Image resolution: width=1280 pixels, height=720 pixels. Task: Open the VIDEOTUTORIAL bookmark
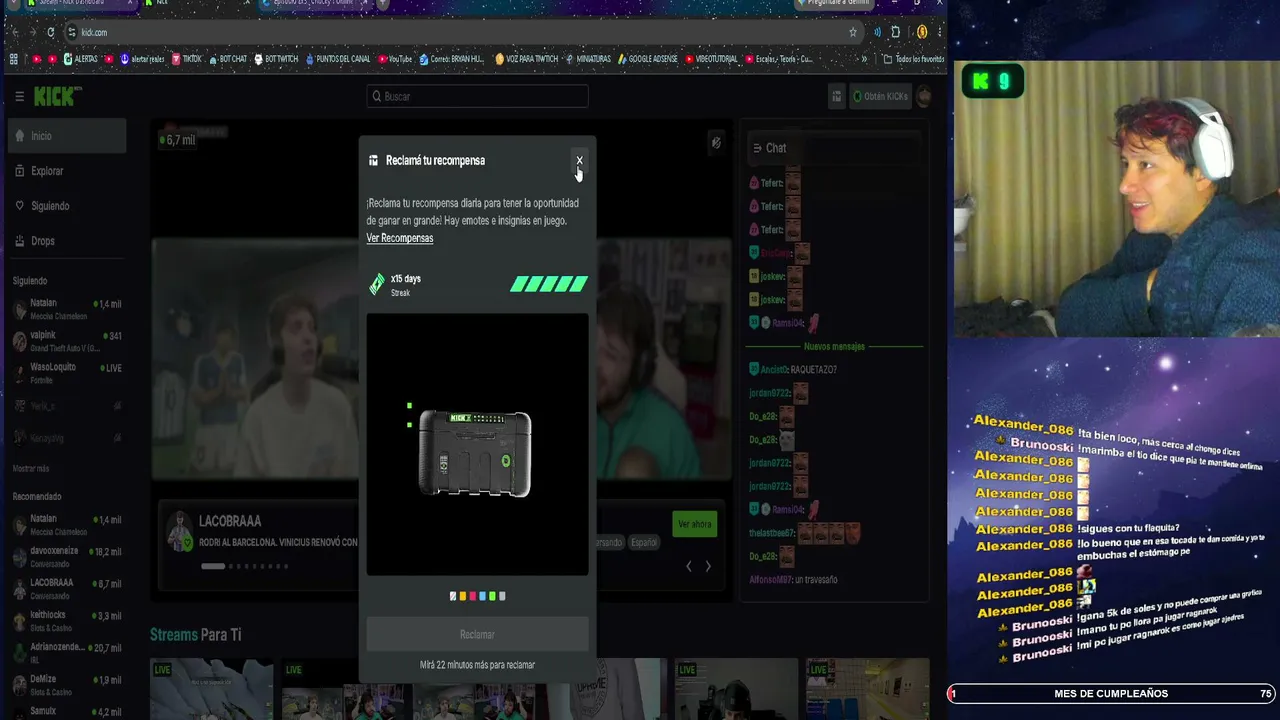(711, 59)
